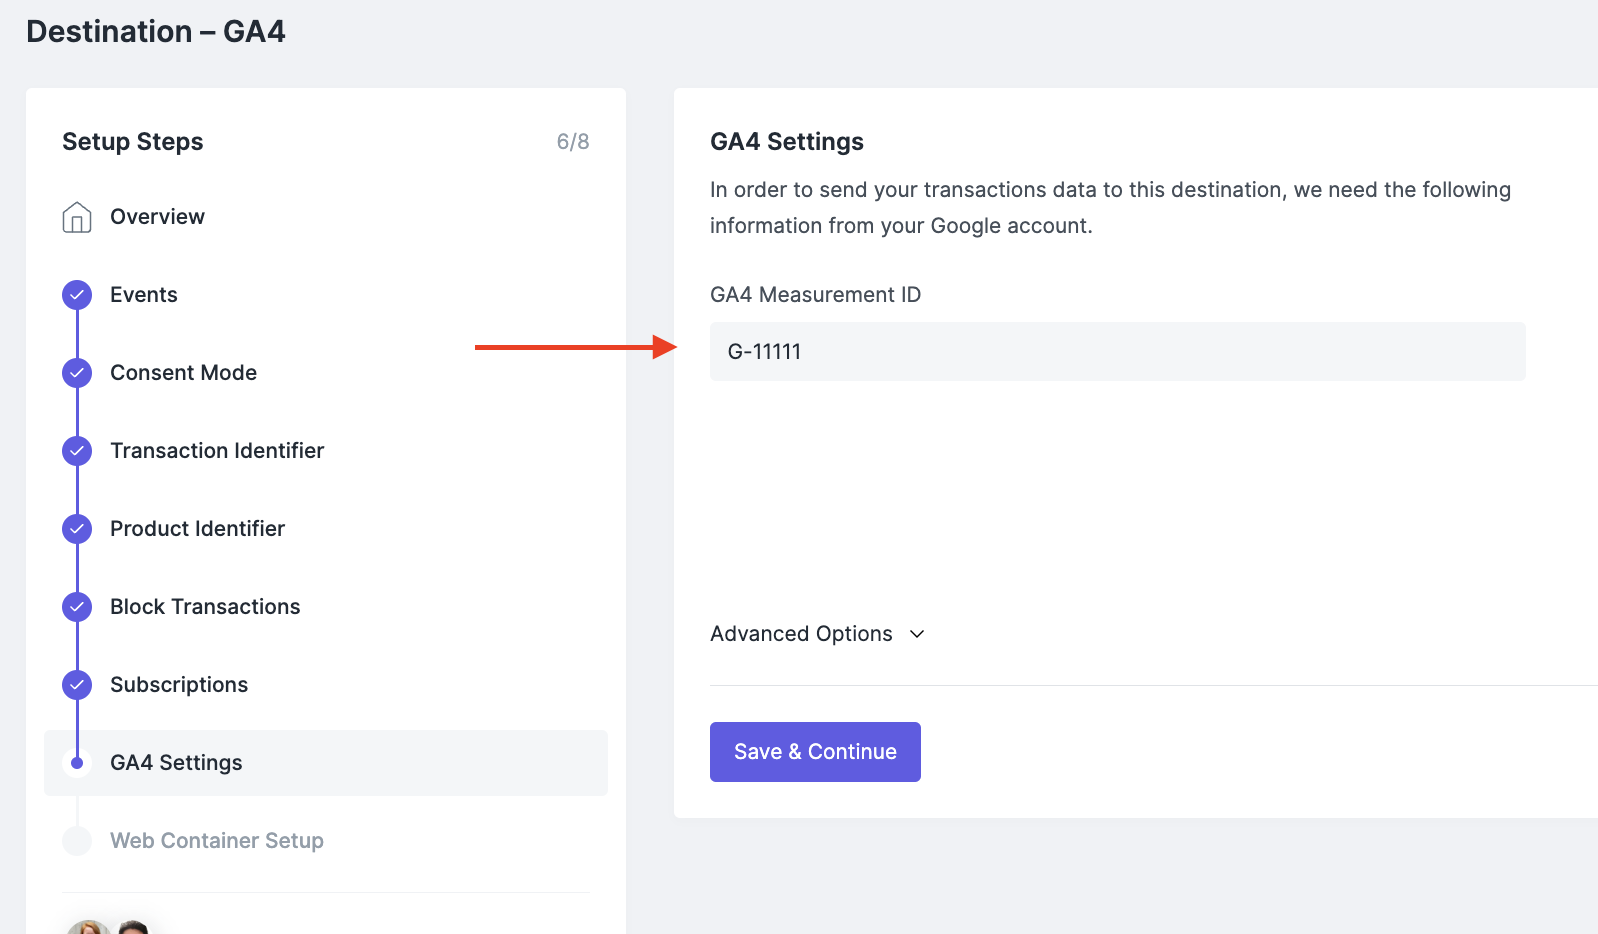Viewport: 1598px width, 934px height.
Task: Click the Setup Steps heading
Action: click(x=133, y=142)
